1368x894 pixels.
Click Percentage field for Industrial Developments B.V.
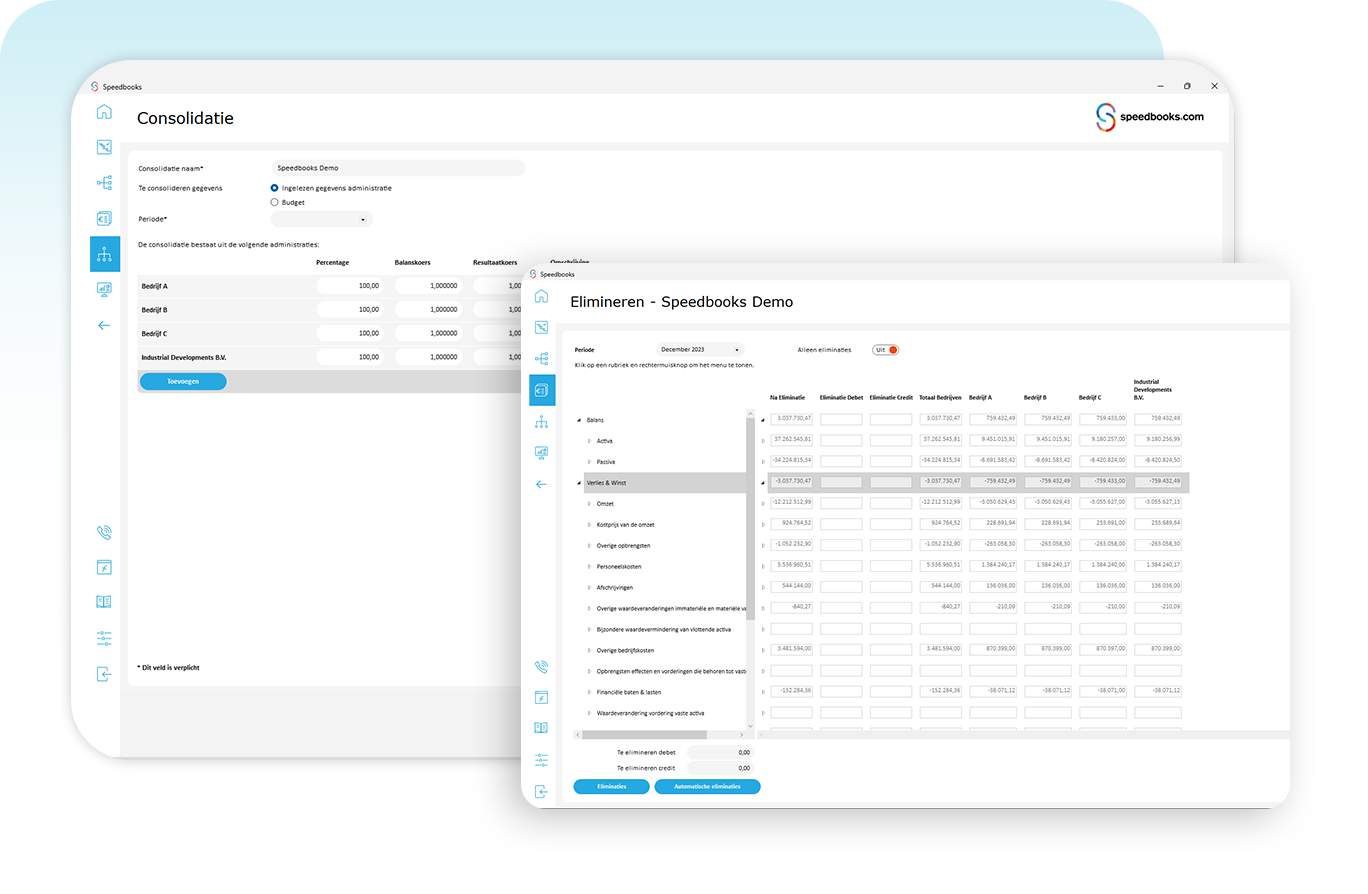click(x=350, y=357)
